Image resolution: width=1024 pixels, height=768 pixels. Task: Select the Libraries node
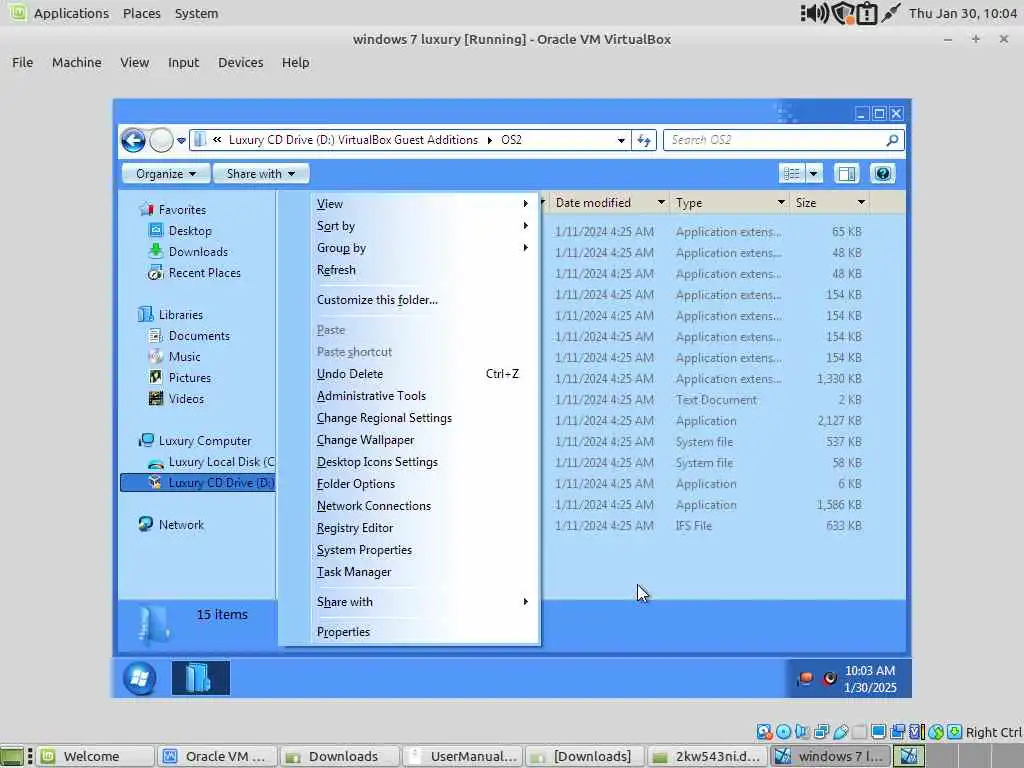click(180, 315)
